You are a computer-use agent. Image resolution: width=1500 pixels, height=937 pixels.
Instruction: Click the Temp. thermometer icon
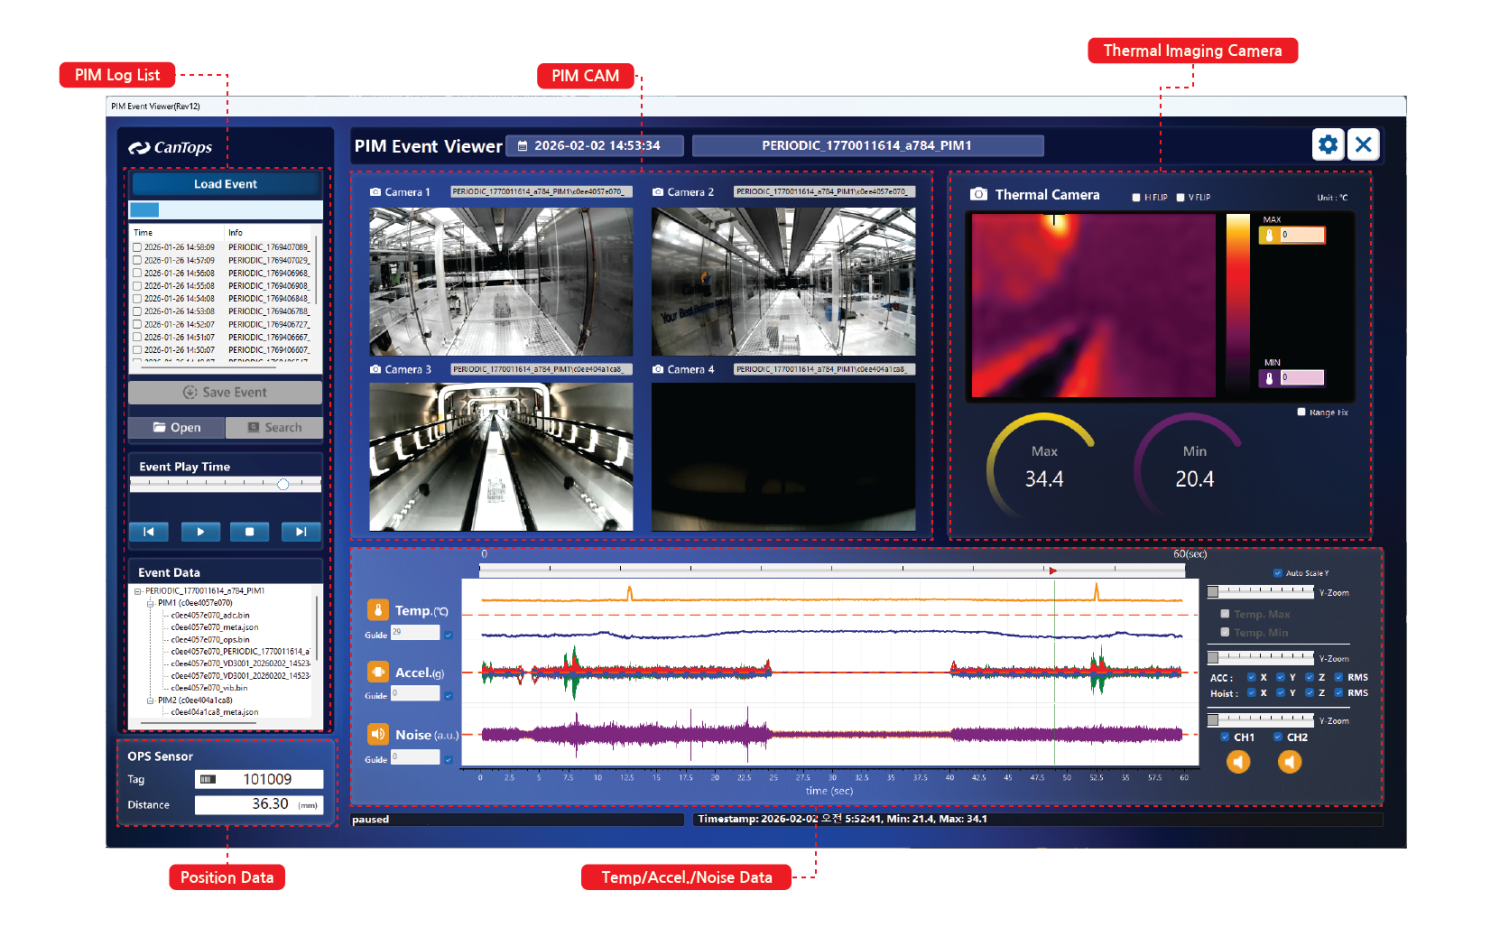[378, 610]
